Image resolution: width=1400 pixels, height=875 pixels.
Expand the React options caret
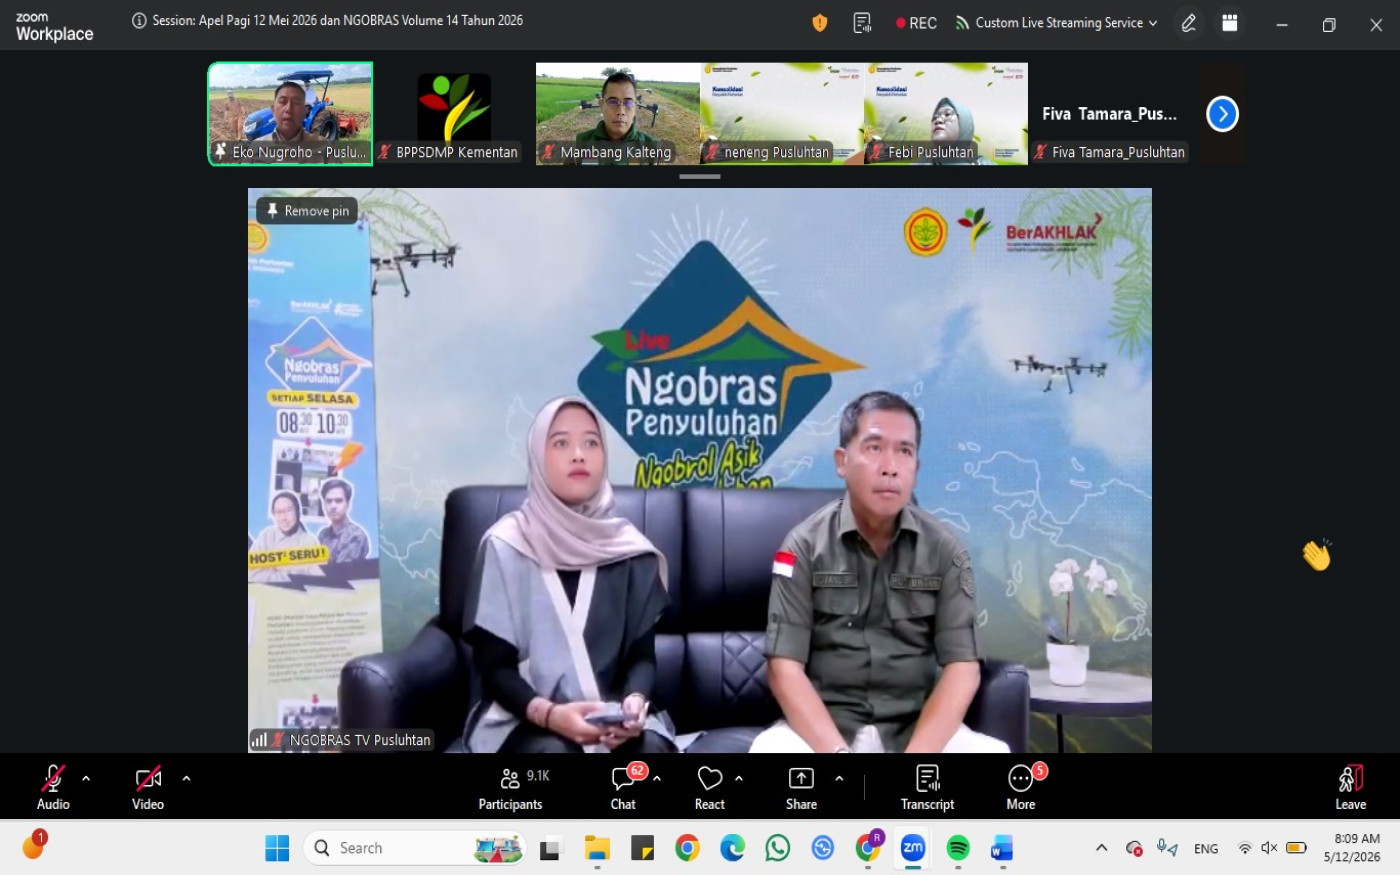pos(739,778)
